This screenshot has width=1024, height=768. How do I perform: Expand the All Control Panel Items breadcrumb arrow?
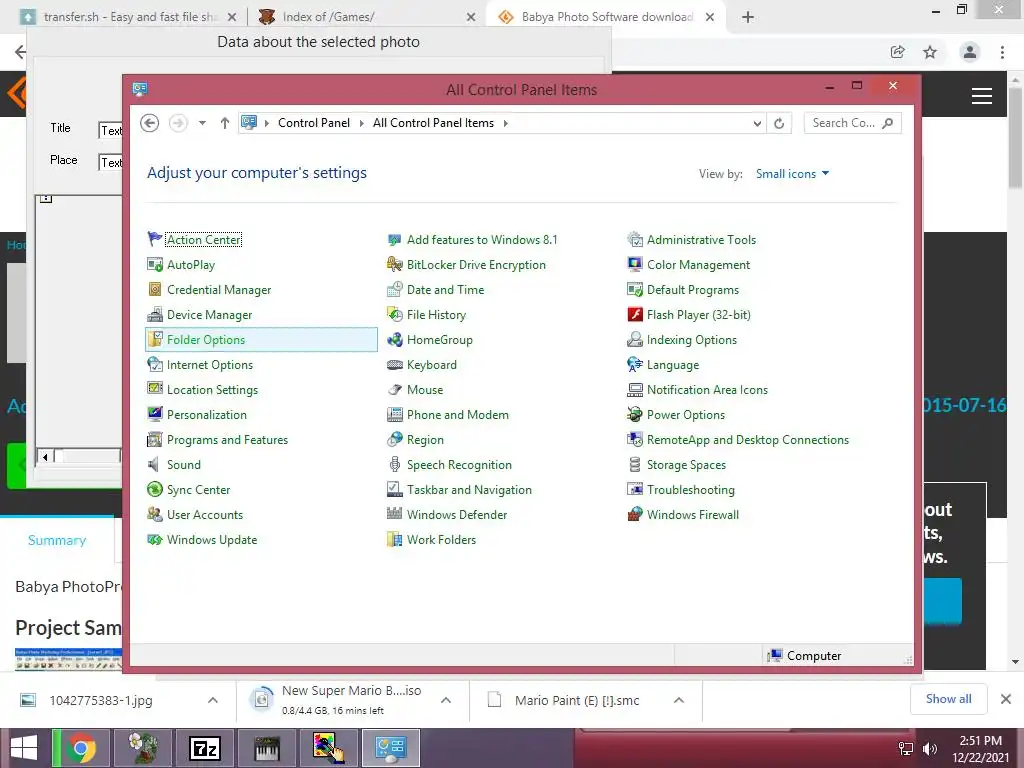click(x=505, y=123)
